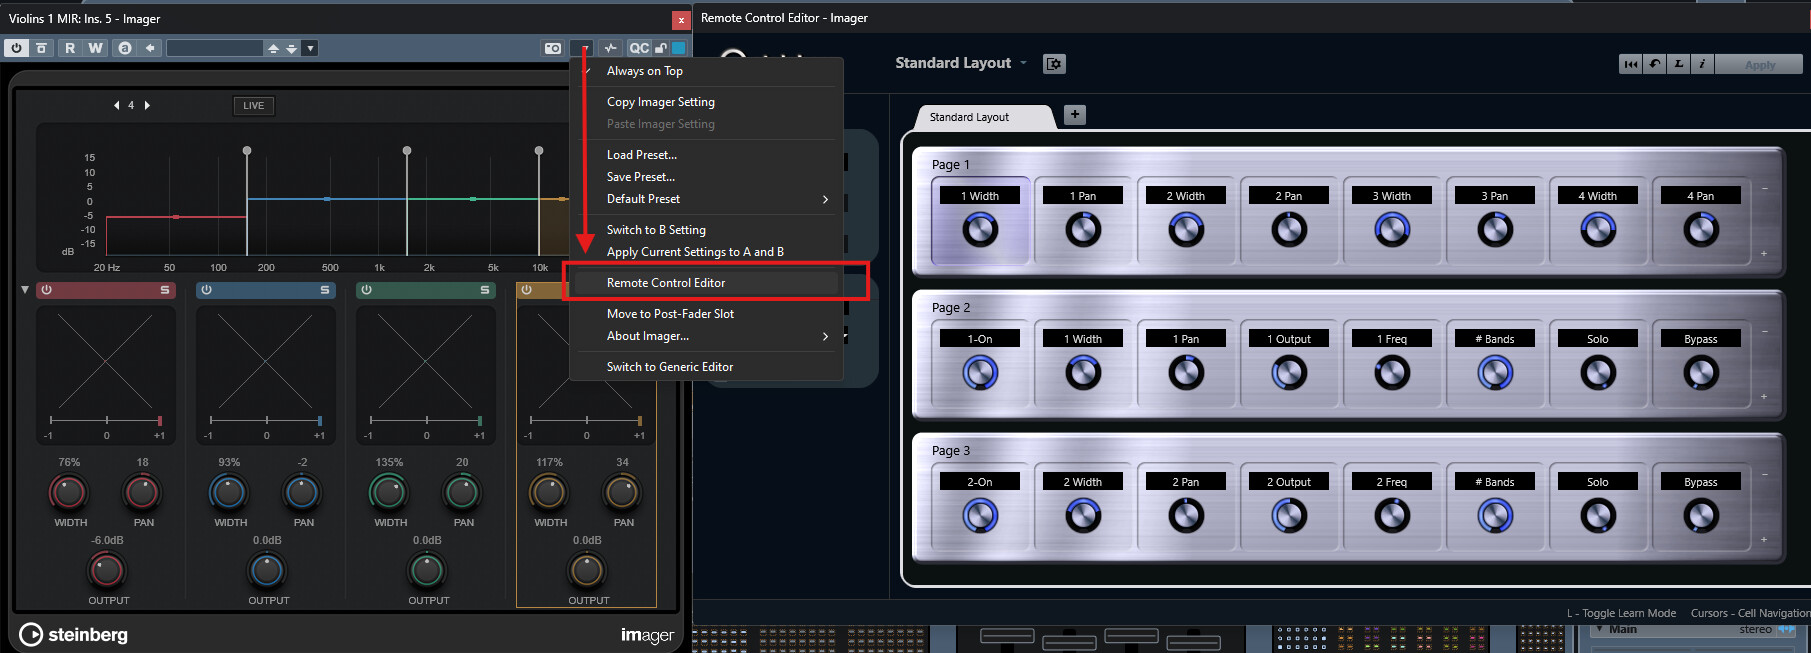Add a new layout with plus button
Screen dimensions: 1811x653
1075,114
